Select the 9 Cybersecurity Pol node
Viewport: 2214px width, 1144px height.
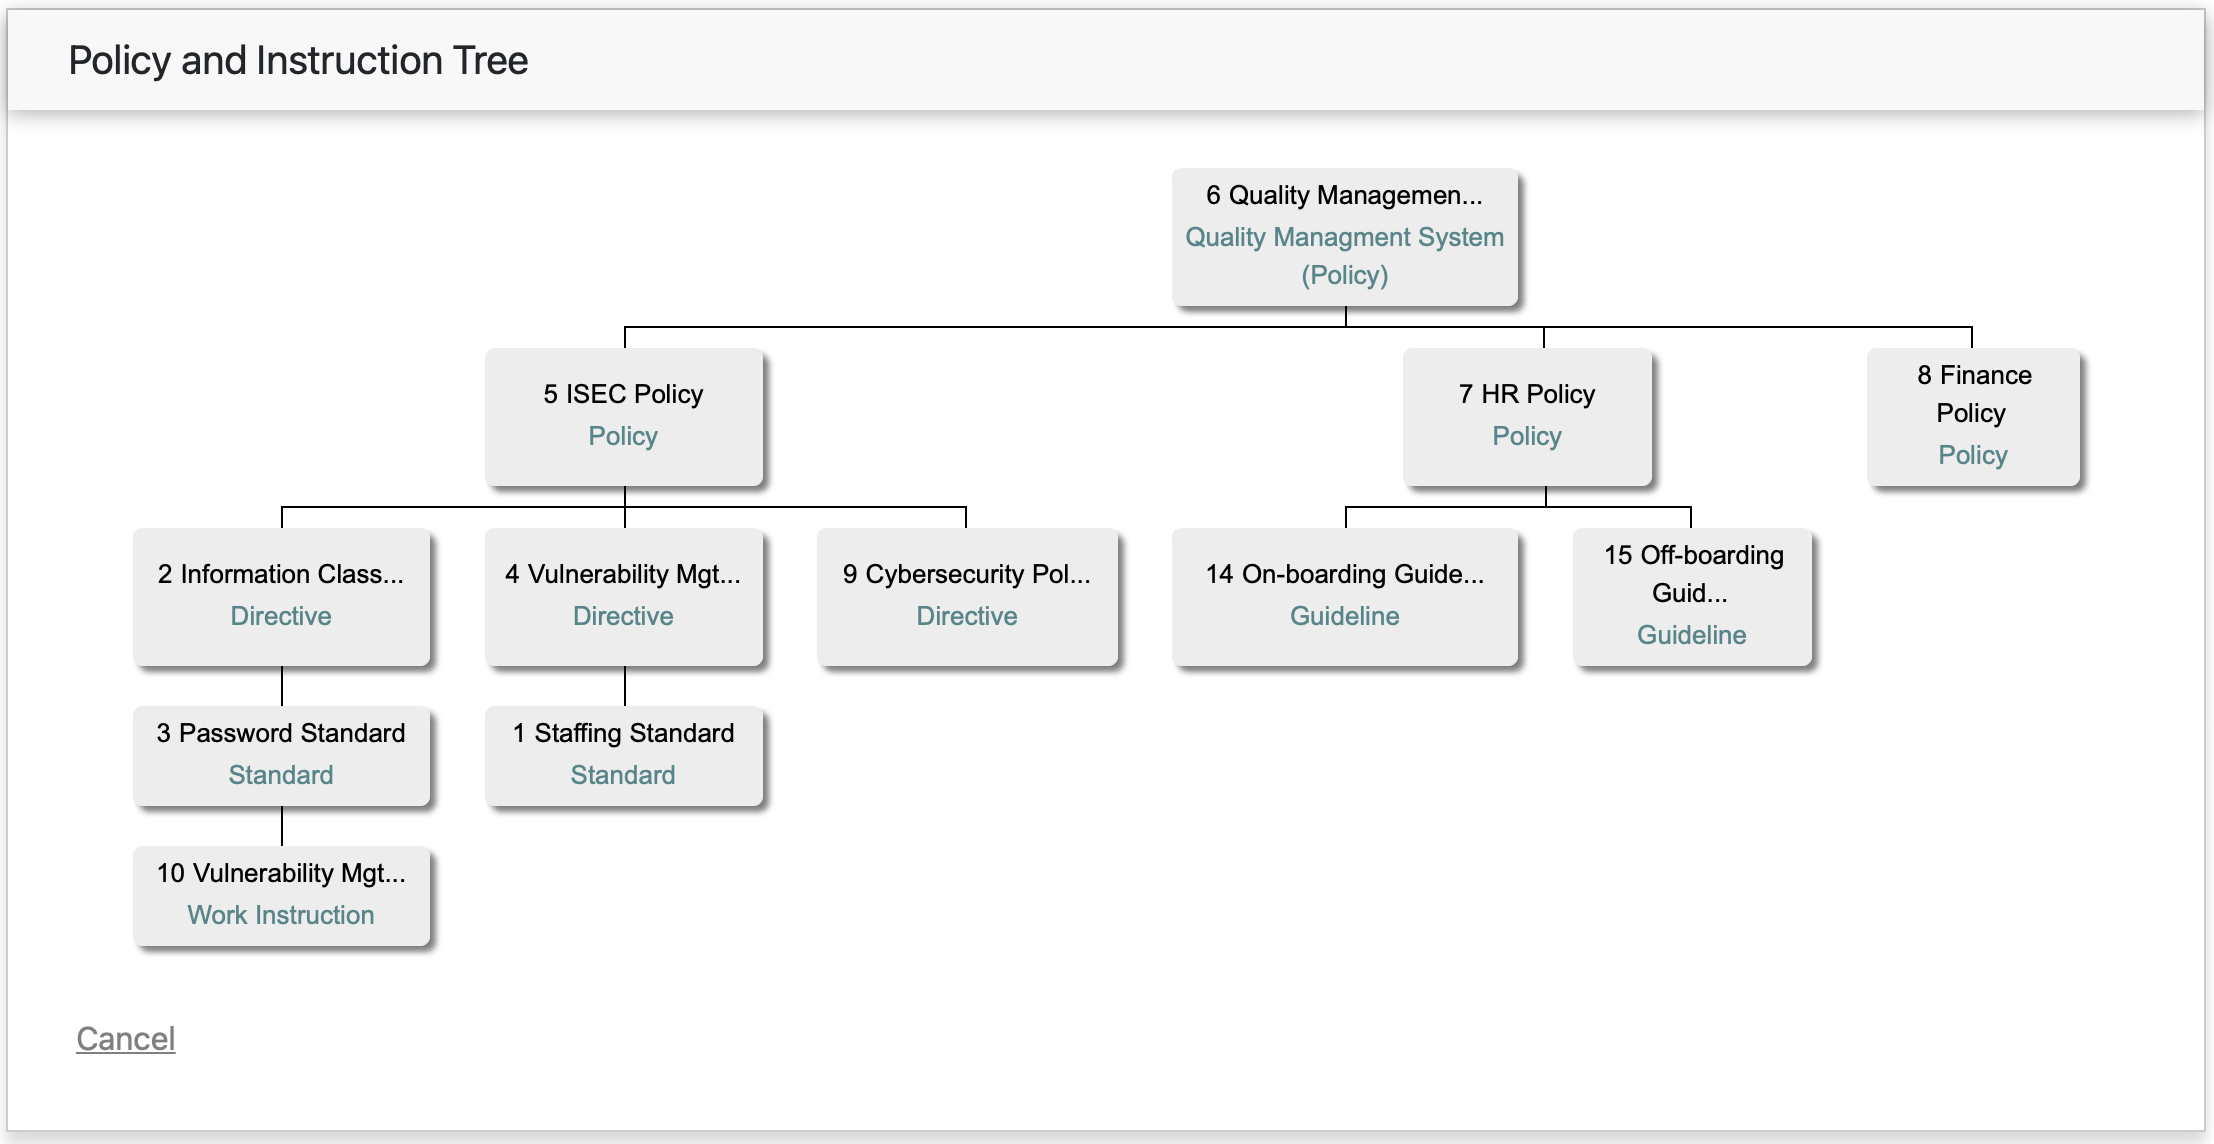coord(966,574)
